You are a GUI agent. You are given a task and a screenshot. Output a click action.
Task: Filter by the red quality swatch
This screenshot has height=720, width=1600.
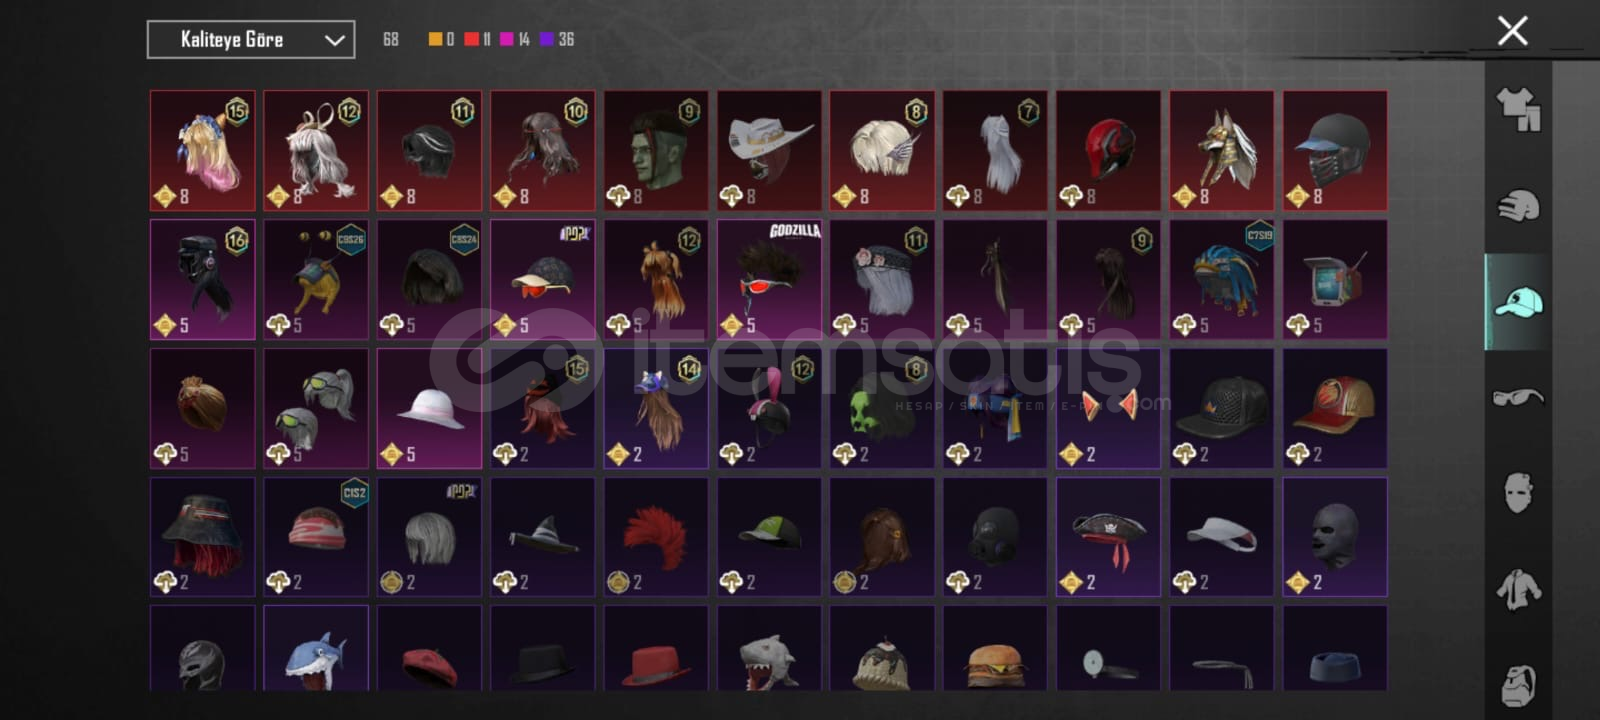tap(471, 39)
